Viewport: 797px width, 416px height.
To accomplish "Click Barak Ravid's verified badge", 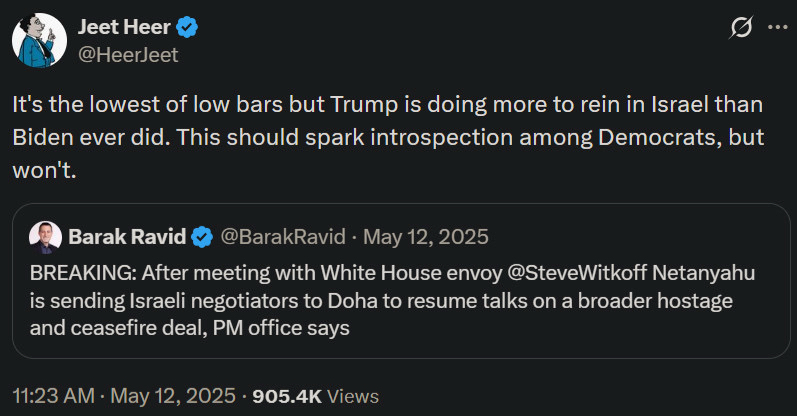I will pos(202,238).
